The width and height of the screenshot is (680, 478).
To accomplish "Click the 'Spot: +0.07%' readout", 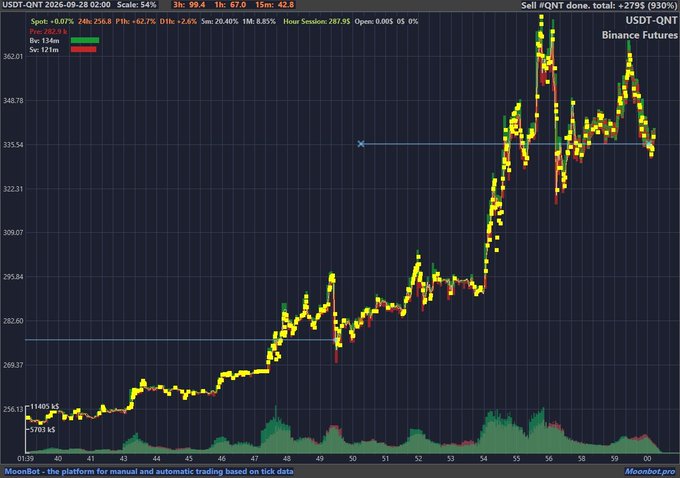I will click(x=52, y=21).
